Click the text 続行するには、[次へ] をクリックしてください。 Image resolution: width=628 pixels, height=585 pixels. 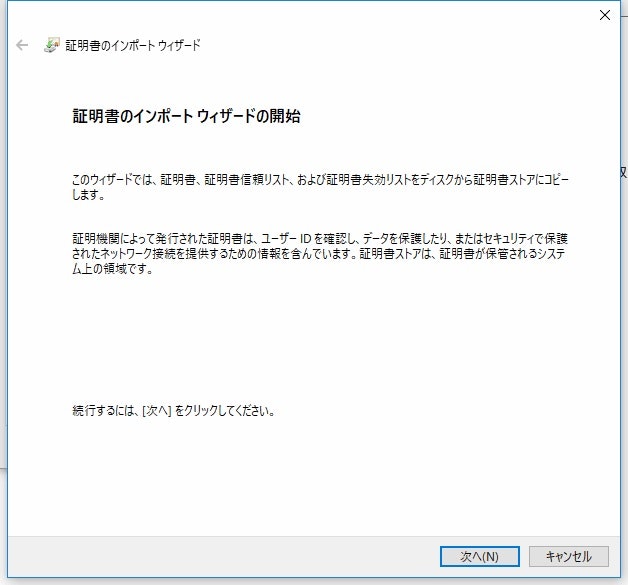pos(173,410)
